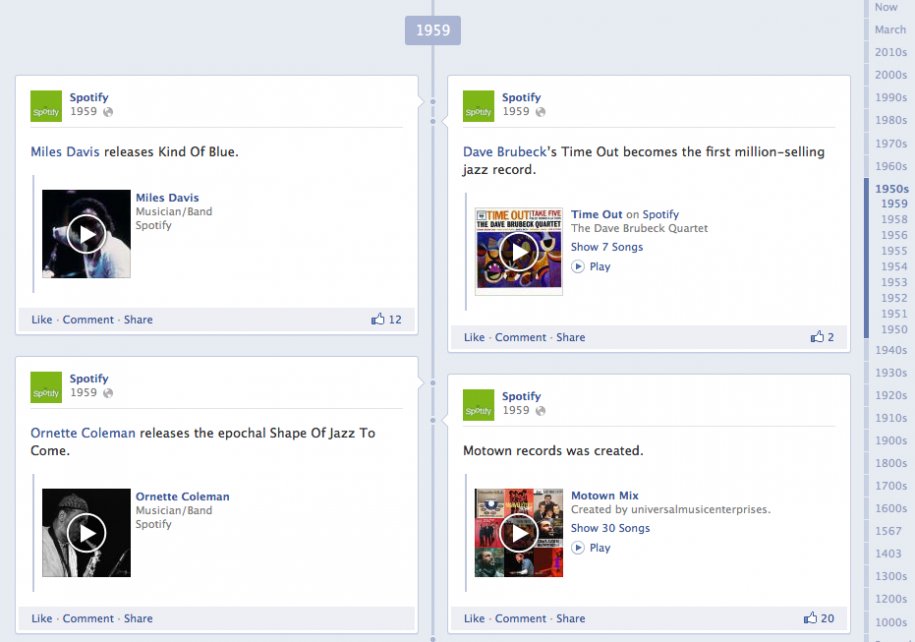Click the globe privacy icon on Miles Davis post

click(108, 112)
